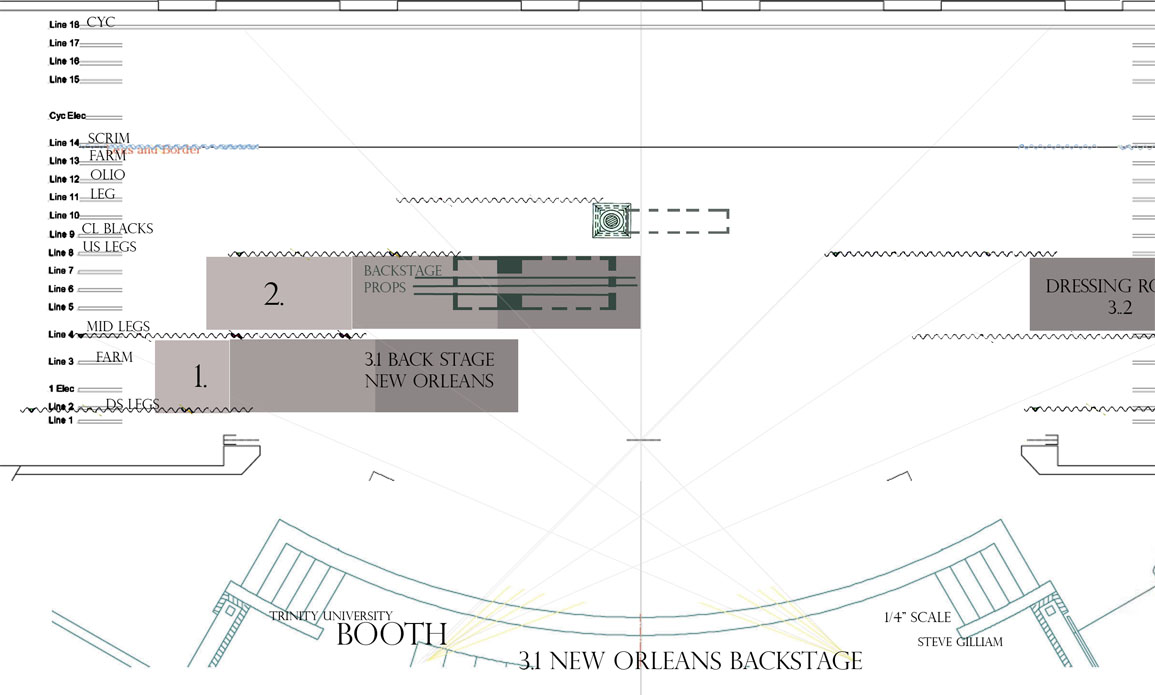Viewport: 1155px width, 695px height.
Task: Click the CYC label at Line 18
Action: pyautogui.click(x=101, y=22)
